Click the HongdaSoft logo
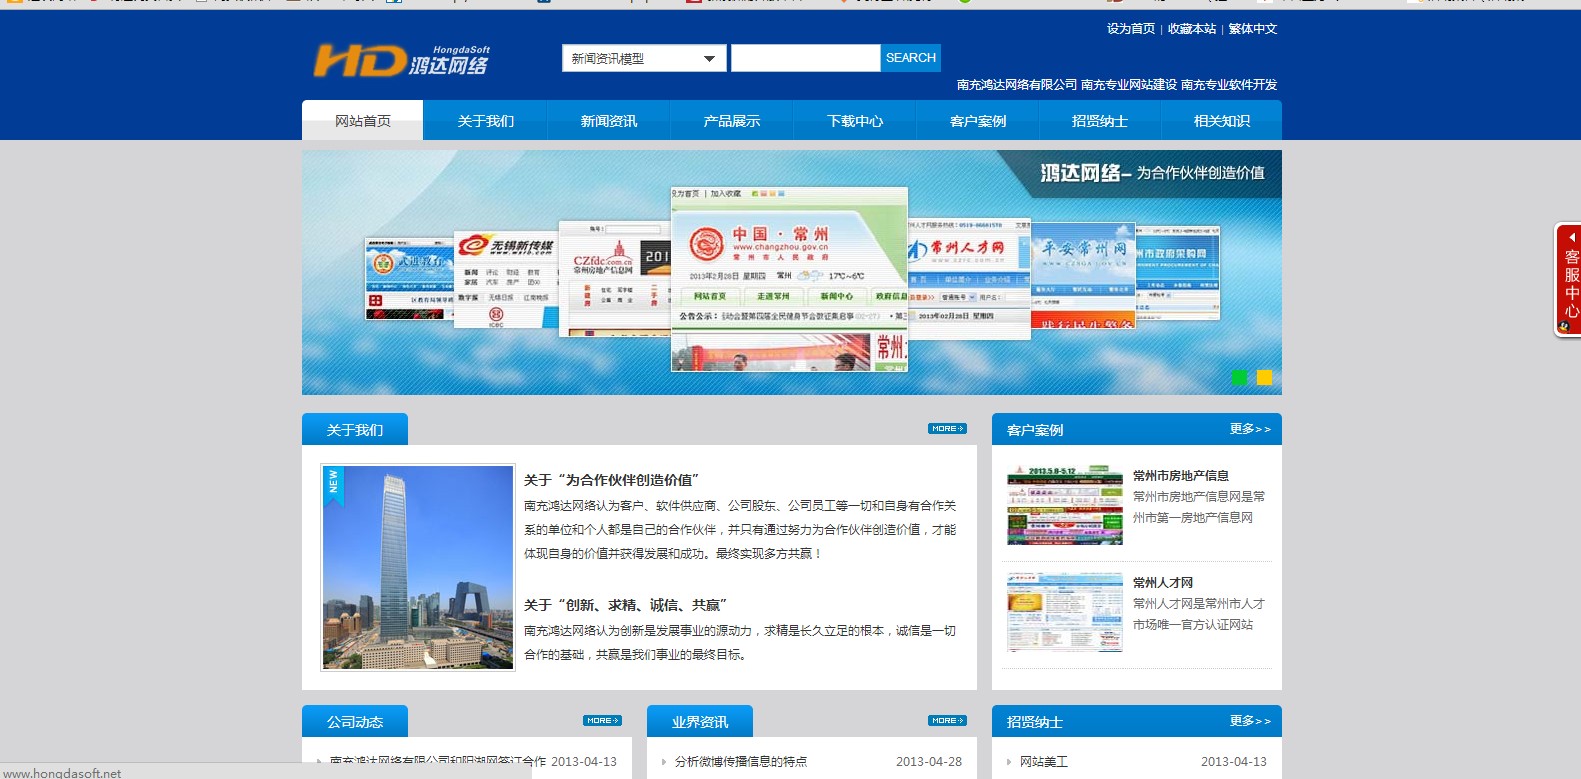1581x779 pixels. click(x=401, y=61)
